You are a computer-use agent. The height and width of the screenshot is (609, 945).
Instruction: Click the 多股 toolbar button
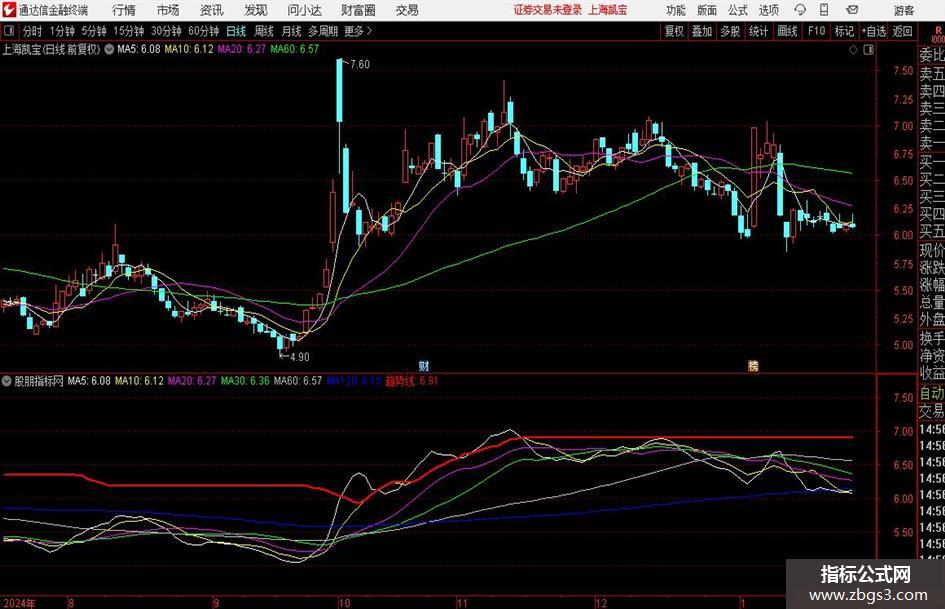730,31
